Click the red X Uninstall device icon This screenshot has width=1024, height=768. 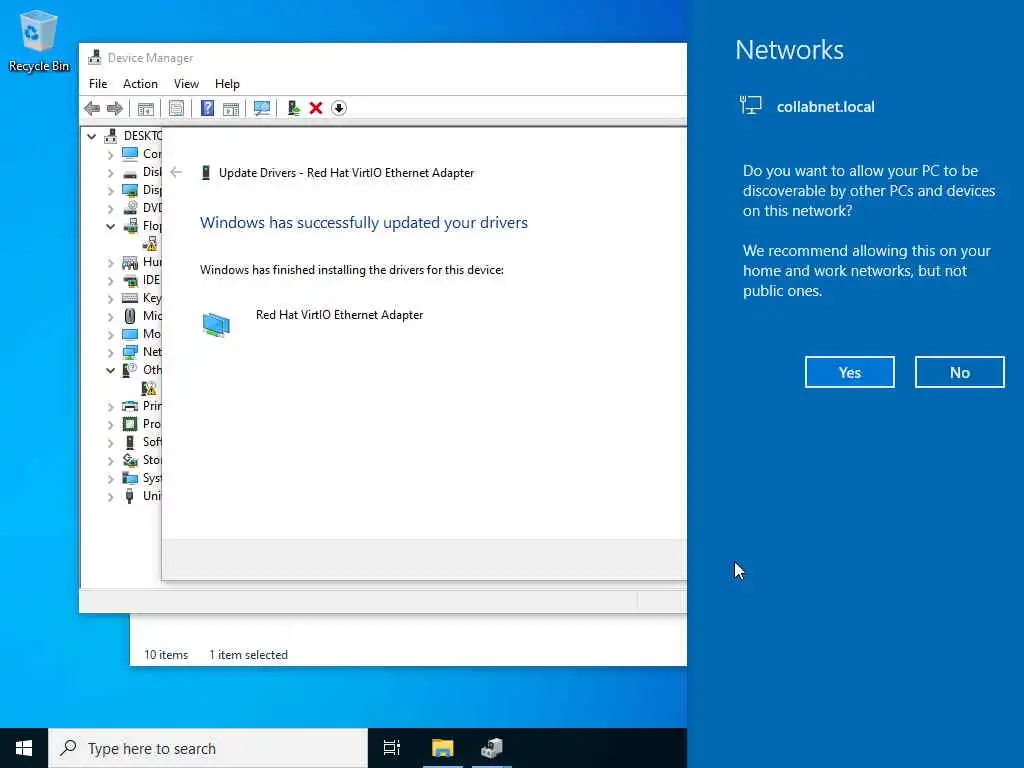click(316, 108)
